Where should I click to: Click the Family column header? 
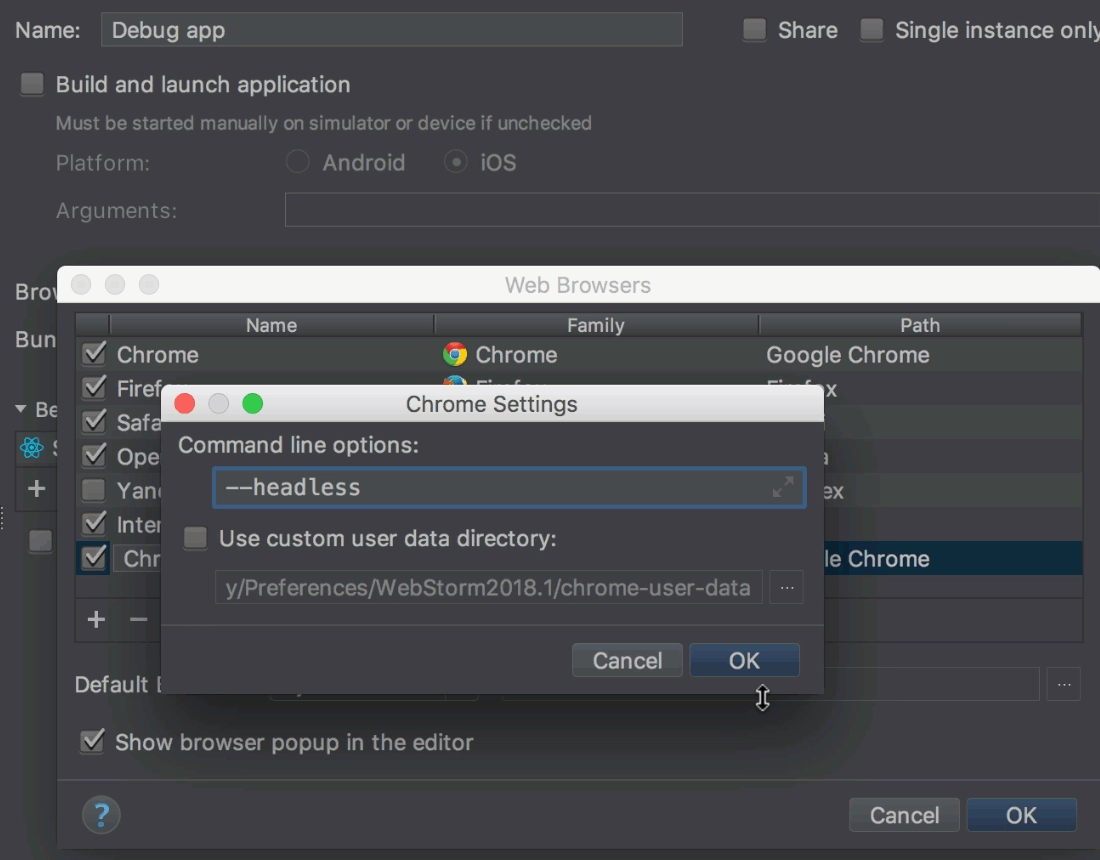click(x=596, y=325)
